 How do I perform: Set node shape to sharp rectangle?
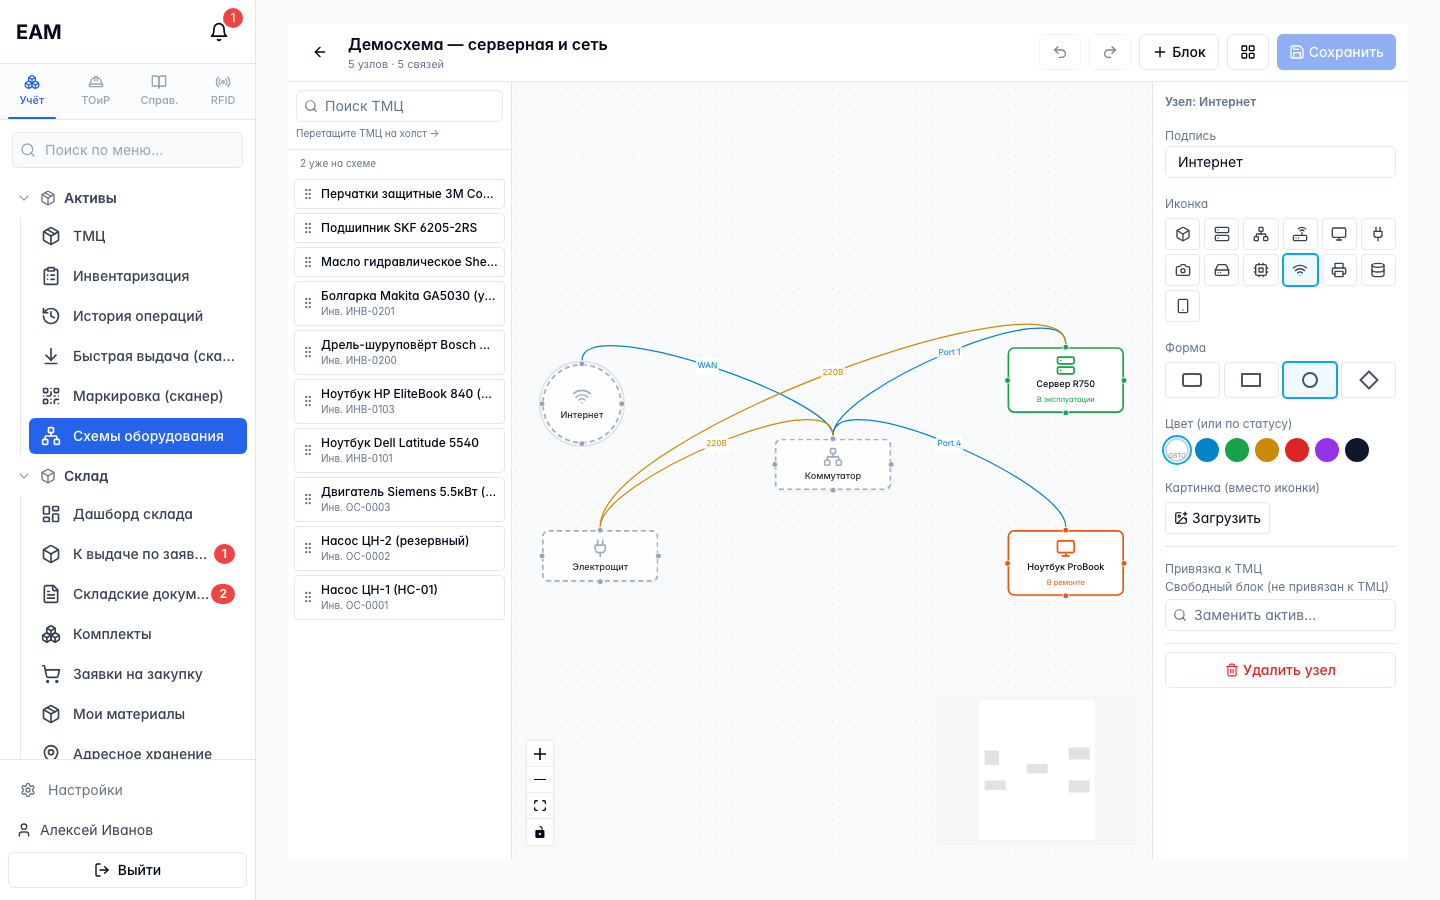tap(1251, 380)
